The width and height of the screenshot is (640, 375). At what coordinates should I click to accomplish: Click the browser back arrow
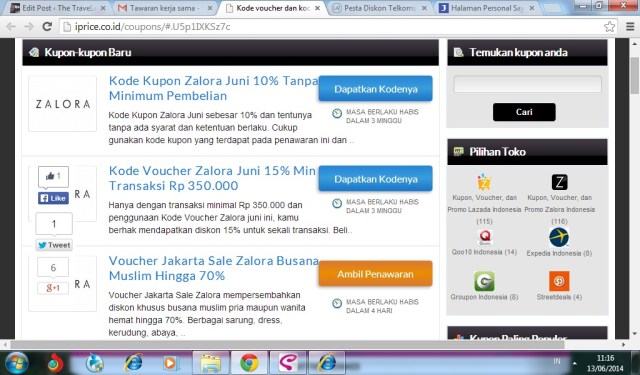[11, 27]
